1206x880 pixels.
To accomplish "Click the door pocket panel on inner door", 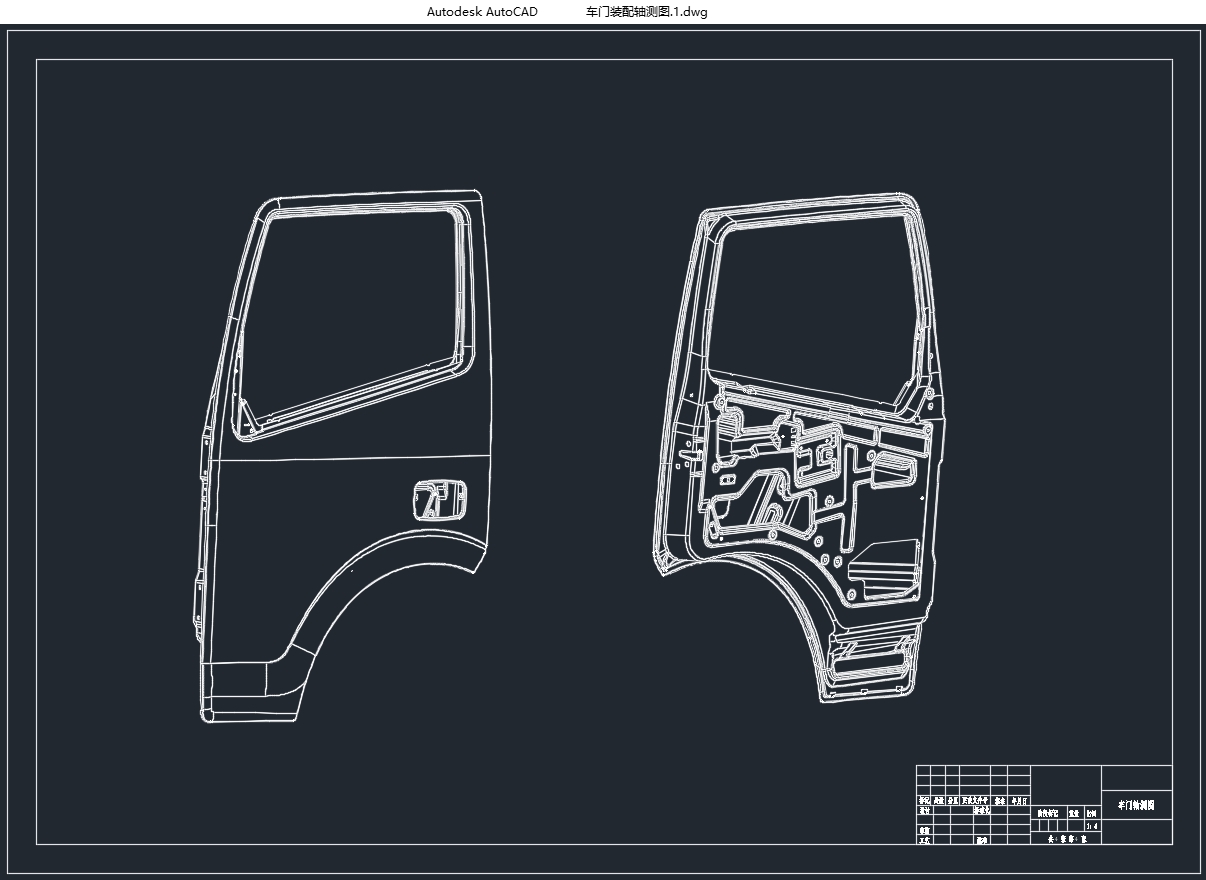I will [886, 572].
